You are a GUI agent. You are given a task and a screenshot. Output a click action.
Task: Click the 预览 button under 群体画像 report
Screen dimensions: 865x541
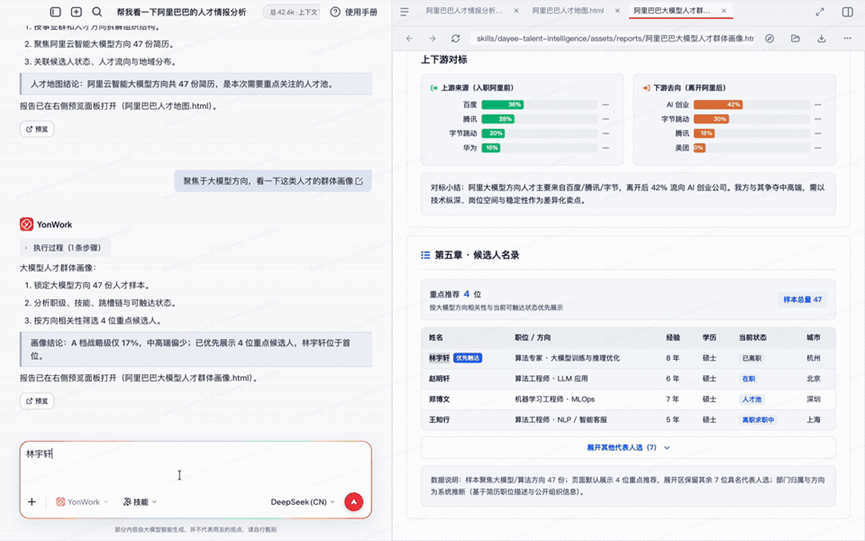coord(37,401)
